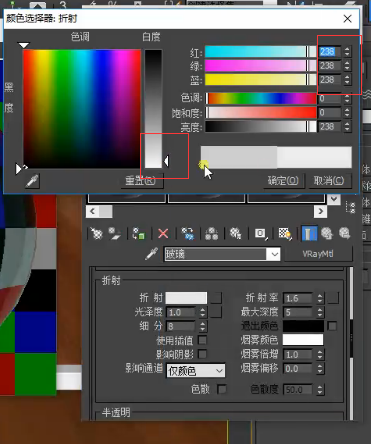Viewport: 371px width, 444px height.
Task: Click the vertical 白度 whiteness bar
Action: [153, 109]
